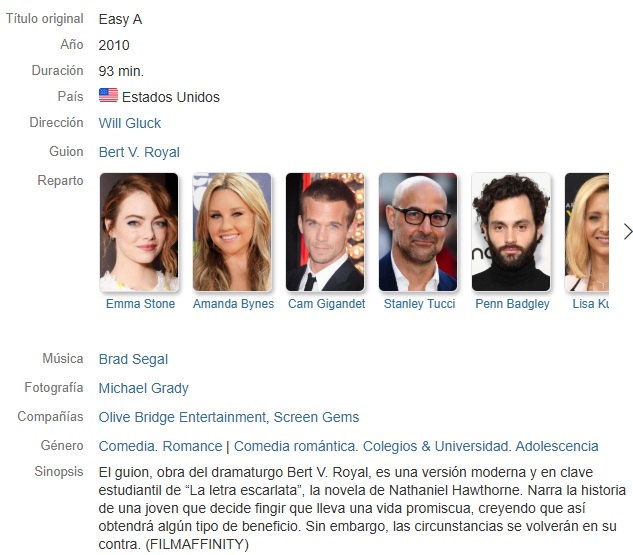
Task: Select the Comedia genre link
Action: [126, 446]
